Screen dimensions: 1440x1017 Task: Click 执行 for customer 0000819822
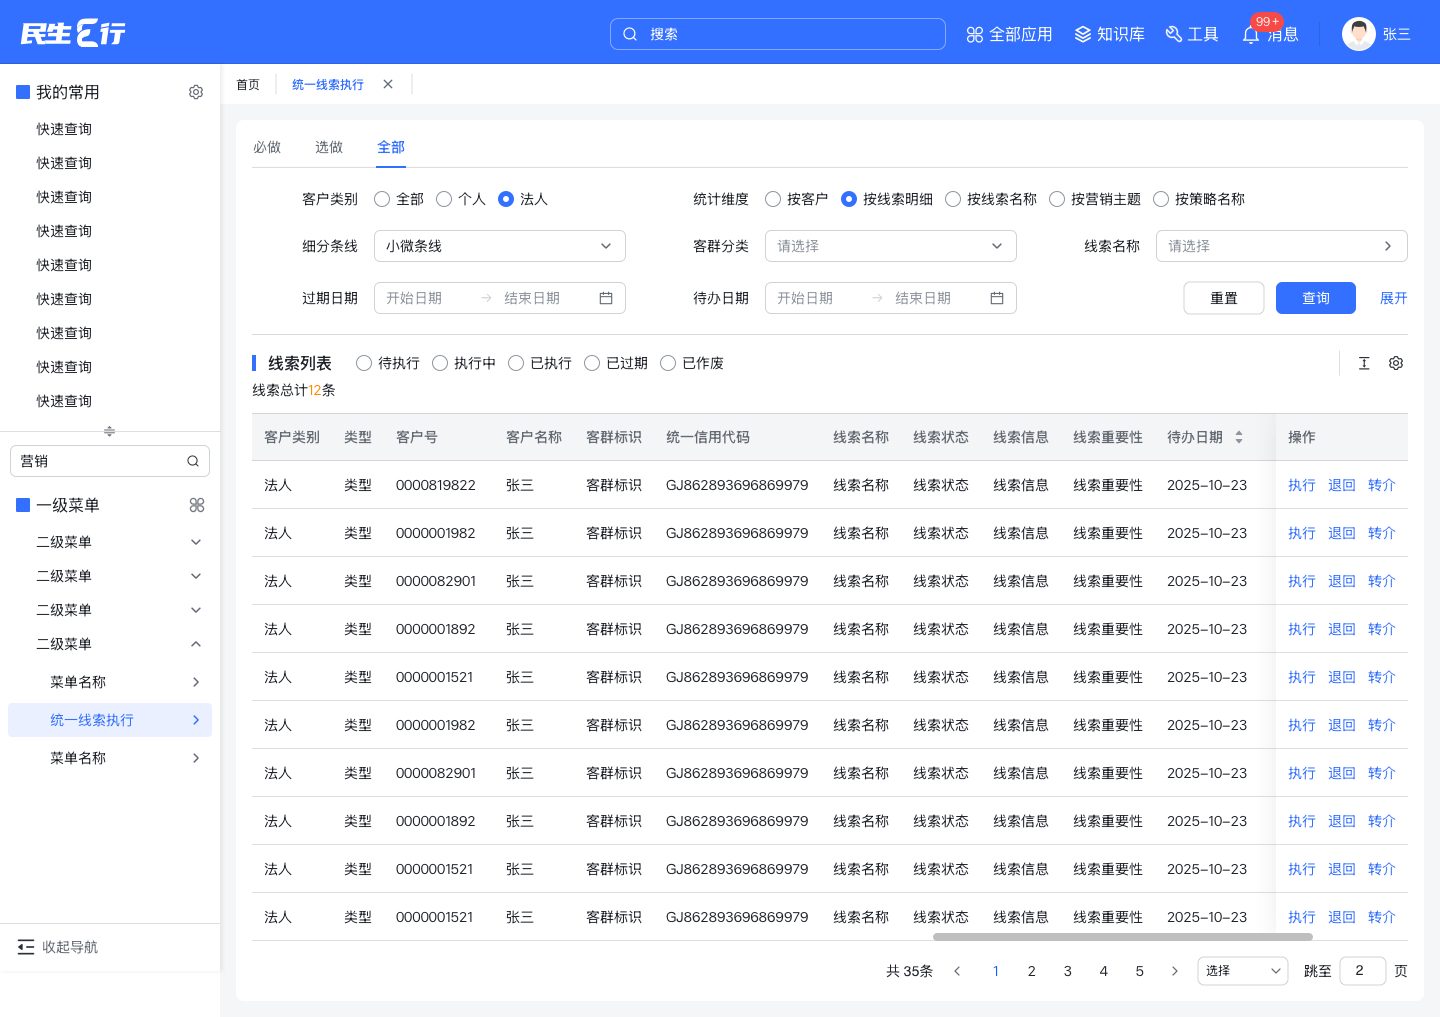click(1302, 485)
